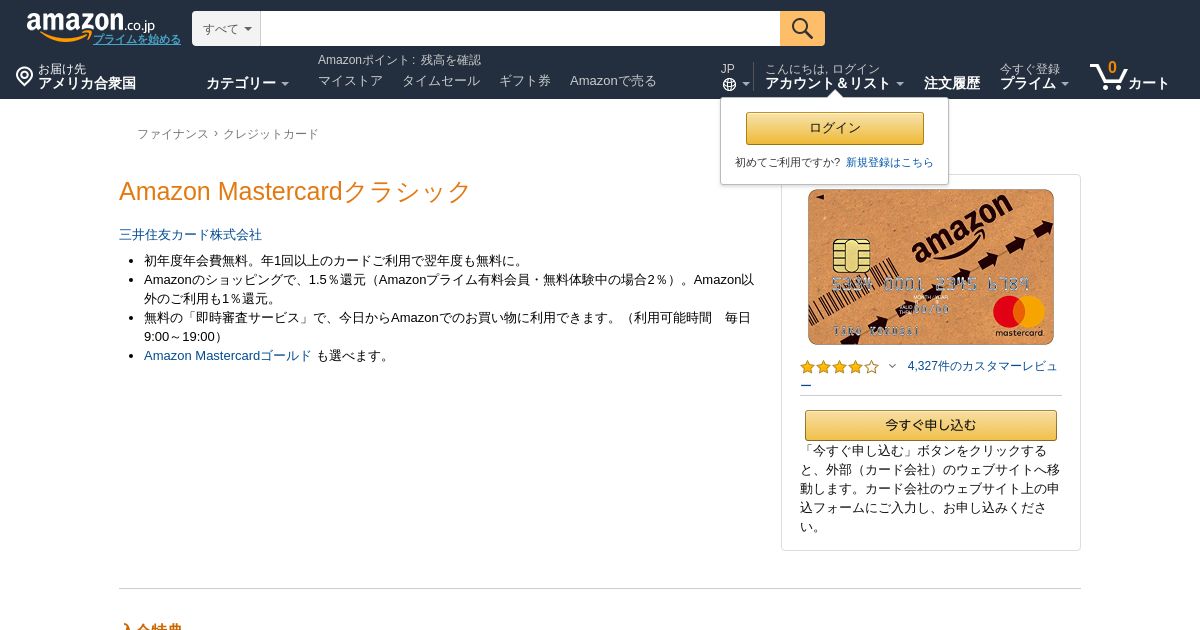Click the Amazon.co.jp logo
The height and width of the screenshot is (630, 1200).
pyautogui.click(x=90, y=26)
